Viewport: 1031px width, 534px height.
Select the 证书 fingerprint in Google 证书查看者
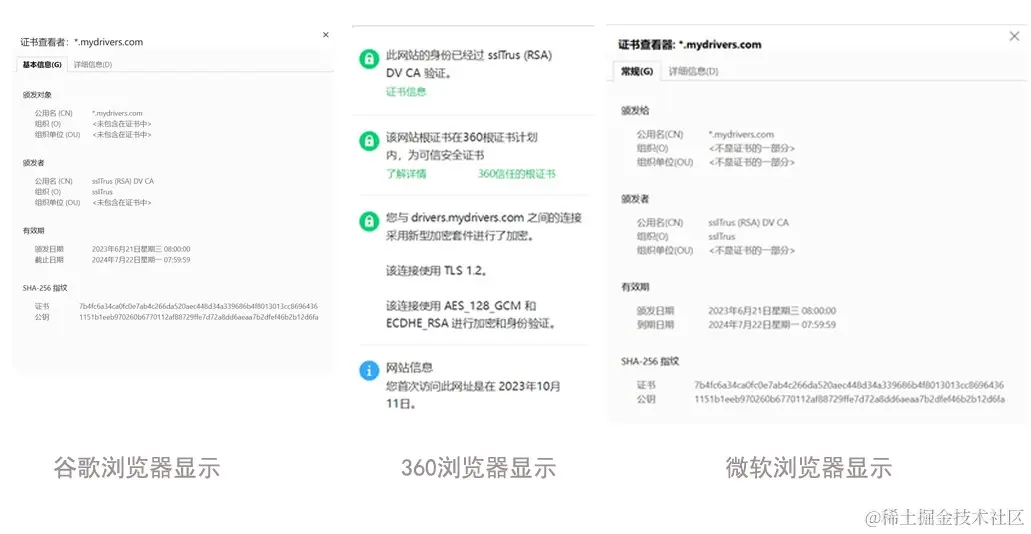(x=199, y=306)
